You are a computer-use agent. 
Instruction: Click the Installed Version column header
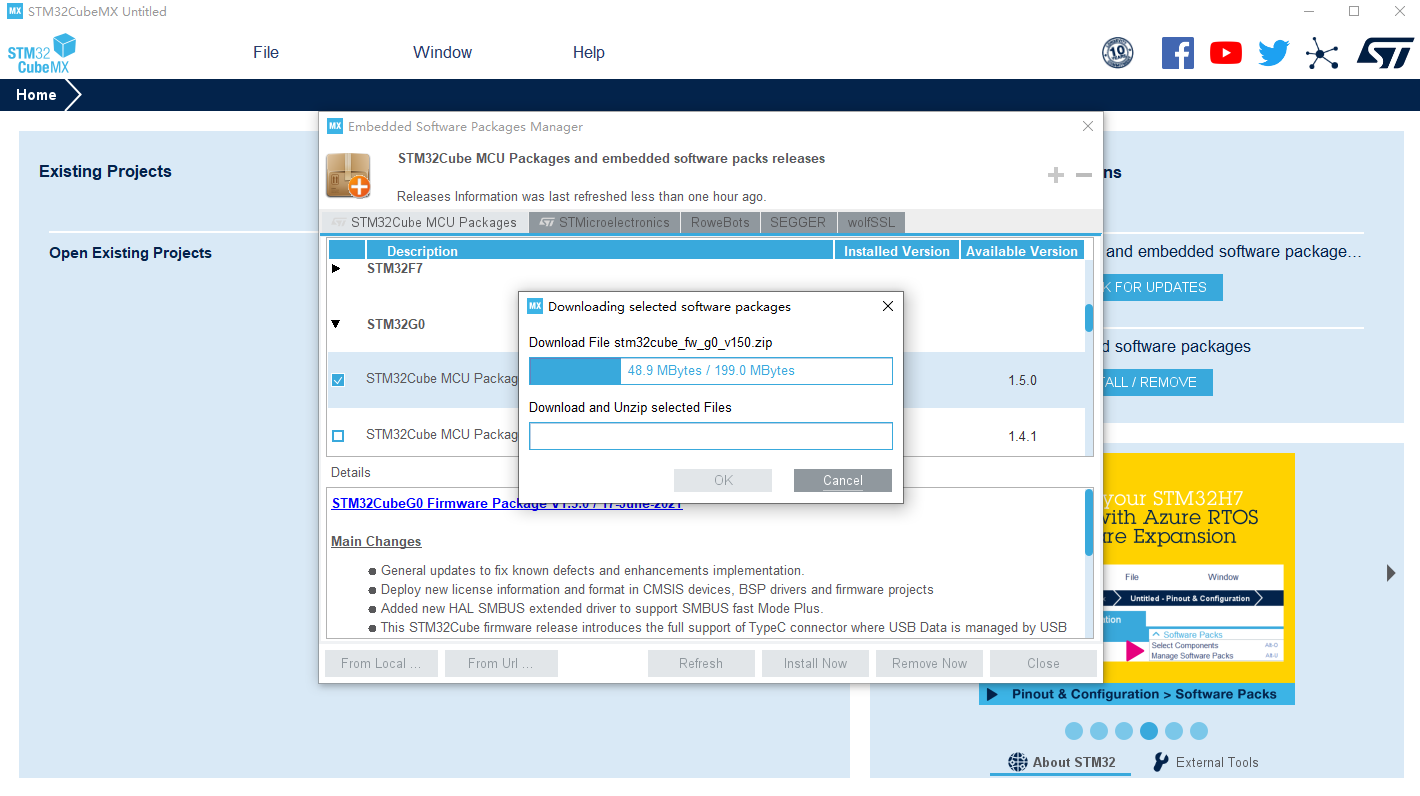click(897, 251)
